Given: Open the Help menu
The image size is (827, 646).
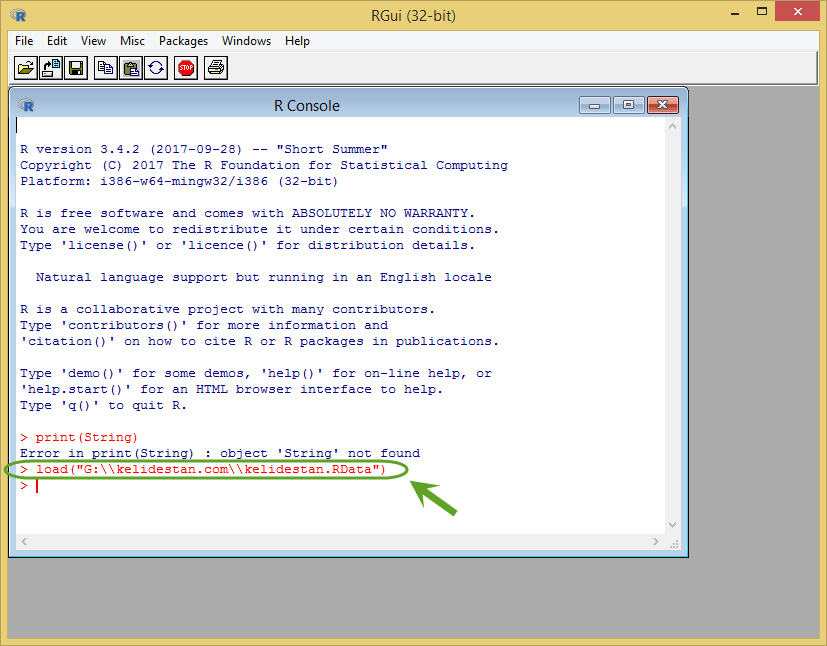Looking at the screenshot, I should coord(297,41).
